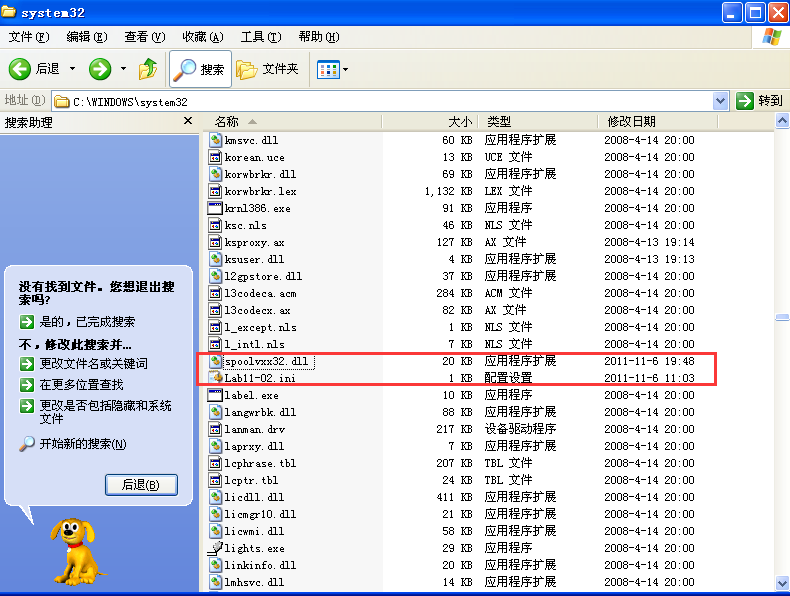
Task: Open the 收藏(A) menu
Action: [203, 37]
